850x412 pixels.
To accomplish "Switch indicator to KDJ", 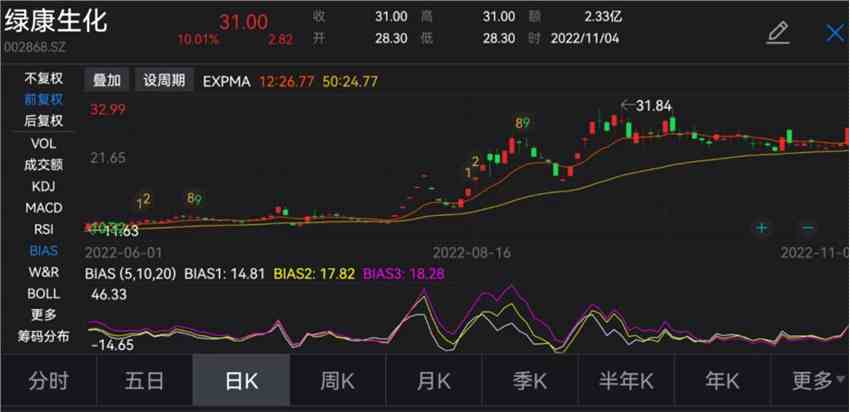I will click(43, 186).
